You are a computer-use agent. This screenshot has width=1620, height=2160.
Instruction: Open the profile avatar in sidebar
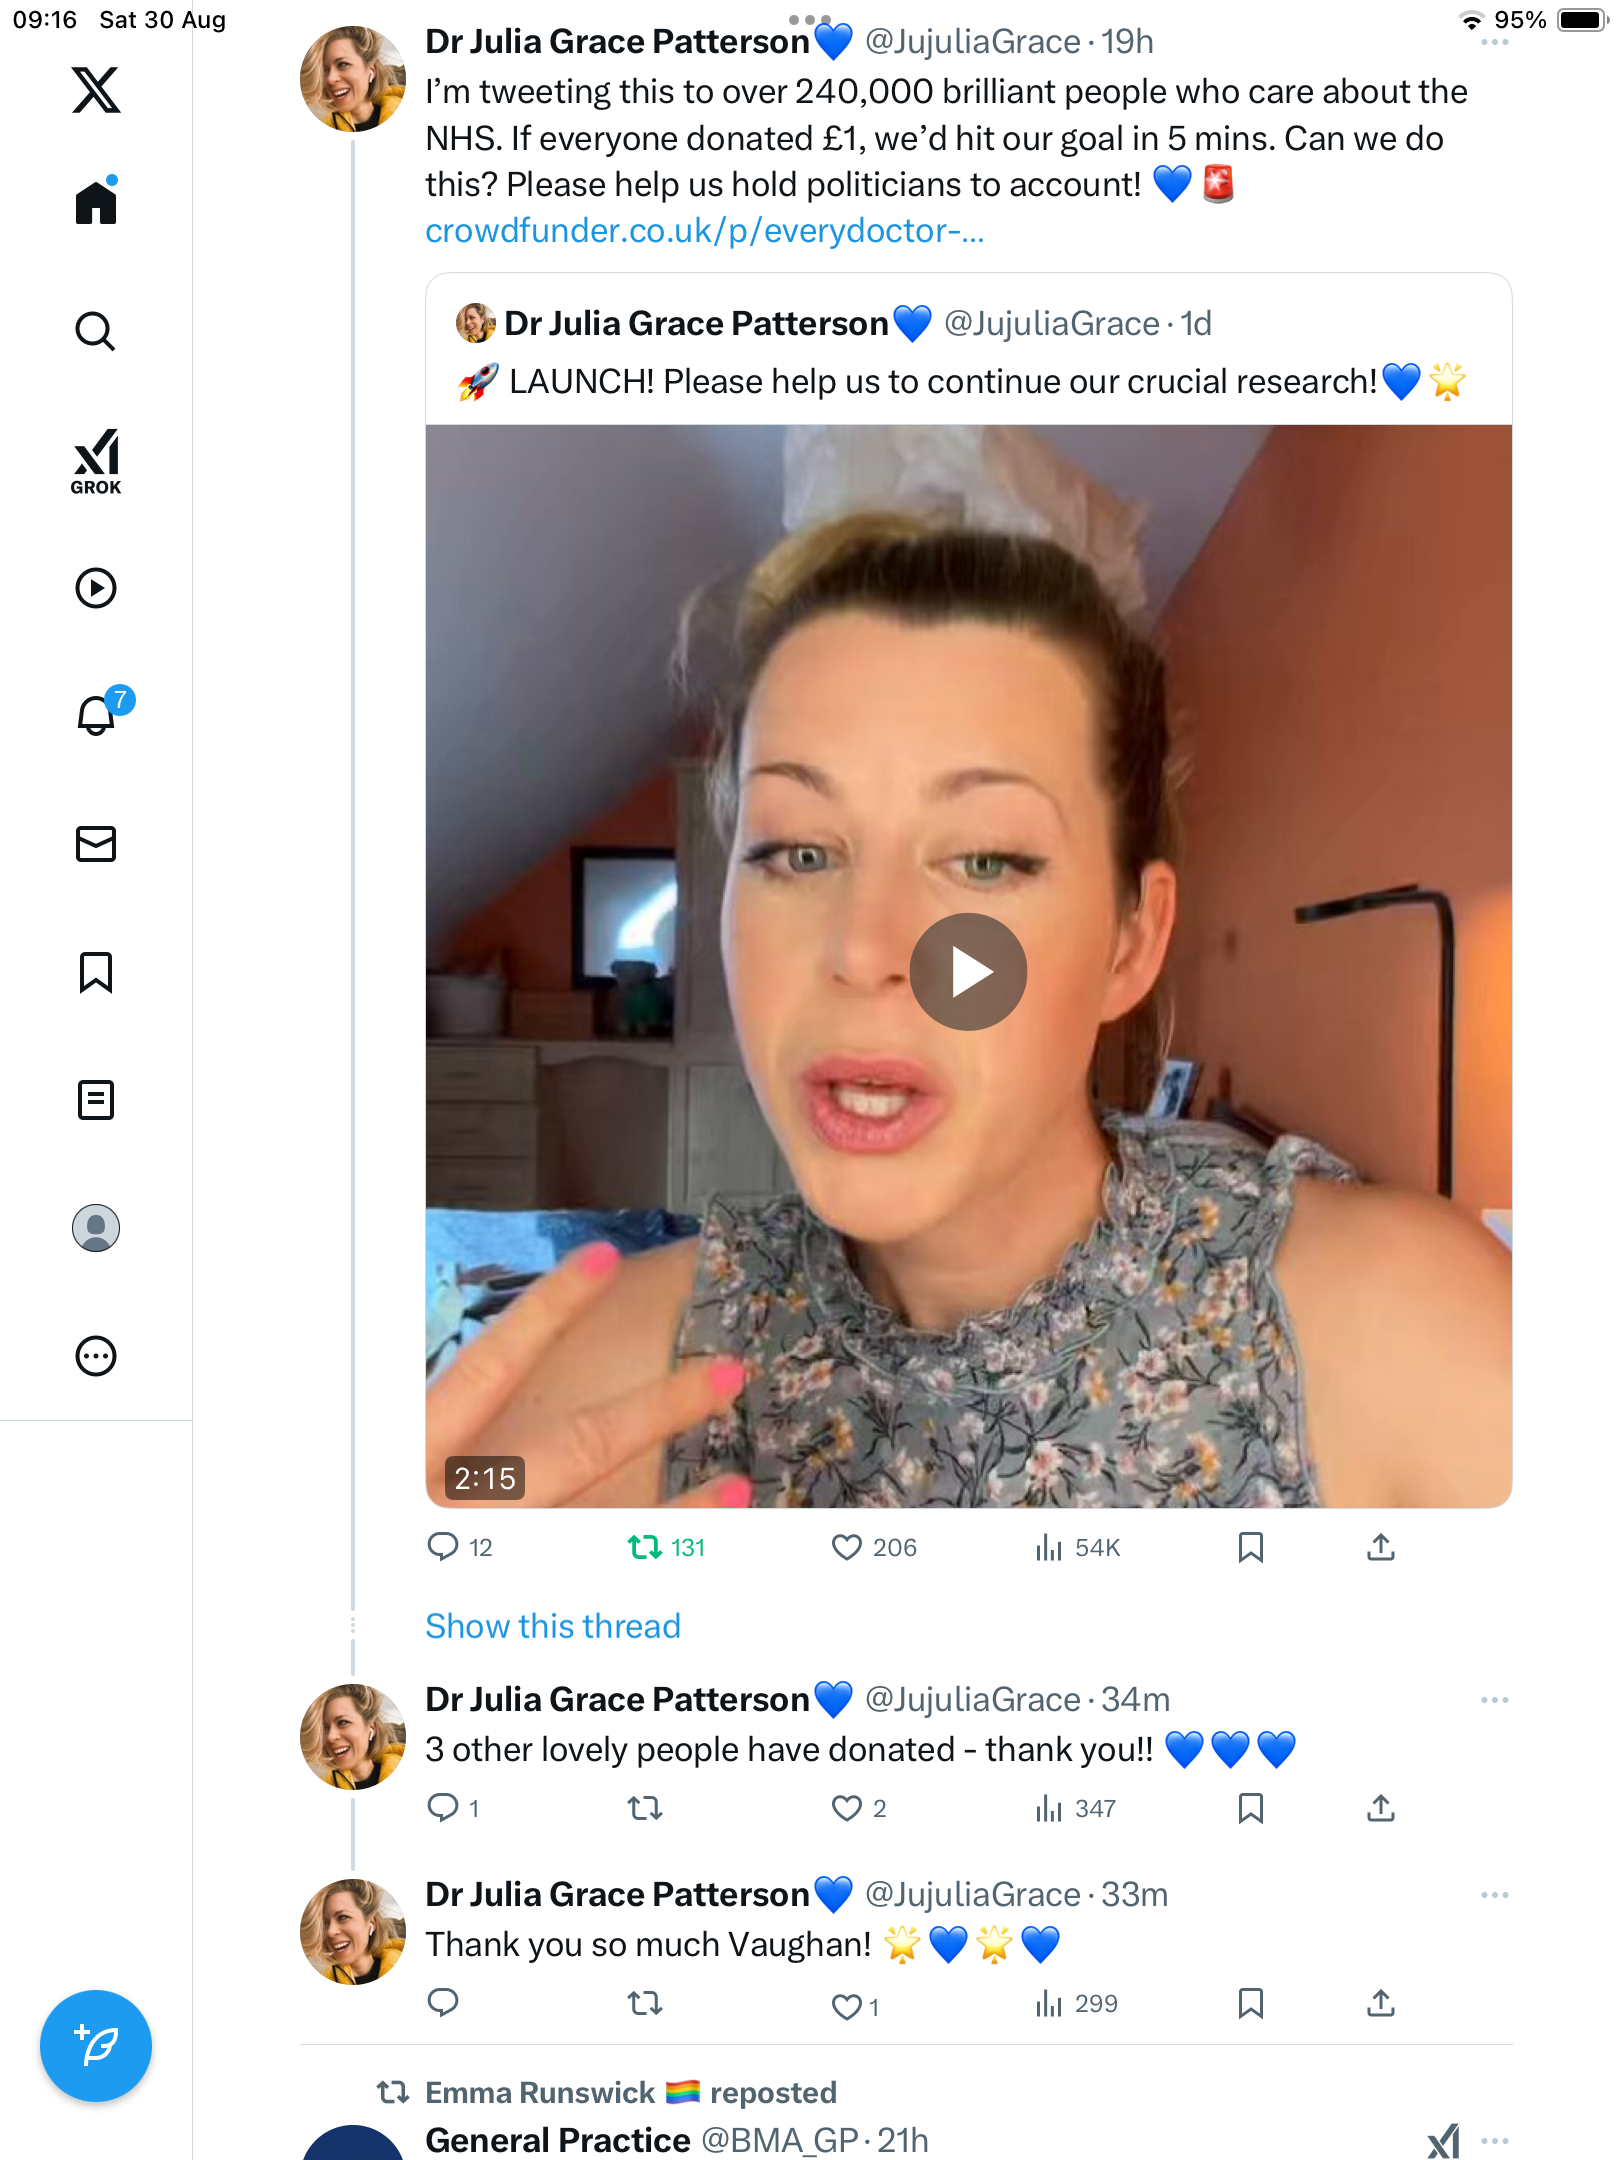point(96,1228)
